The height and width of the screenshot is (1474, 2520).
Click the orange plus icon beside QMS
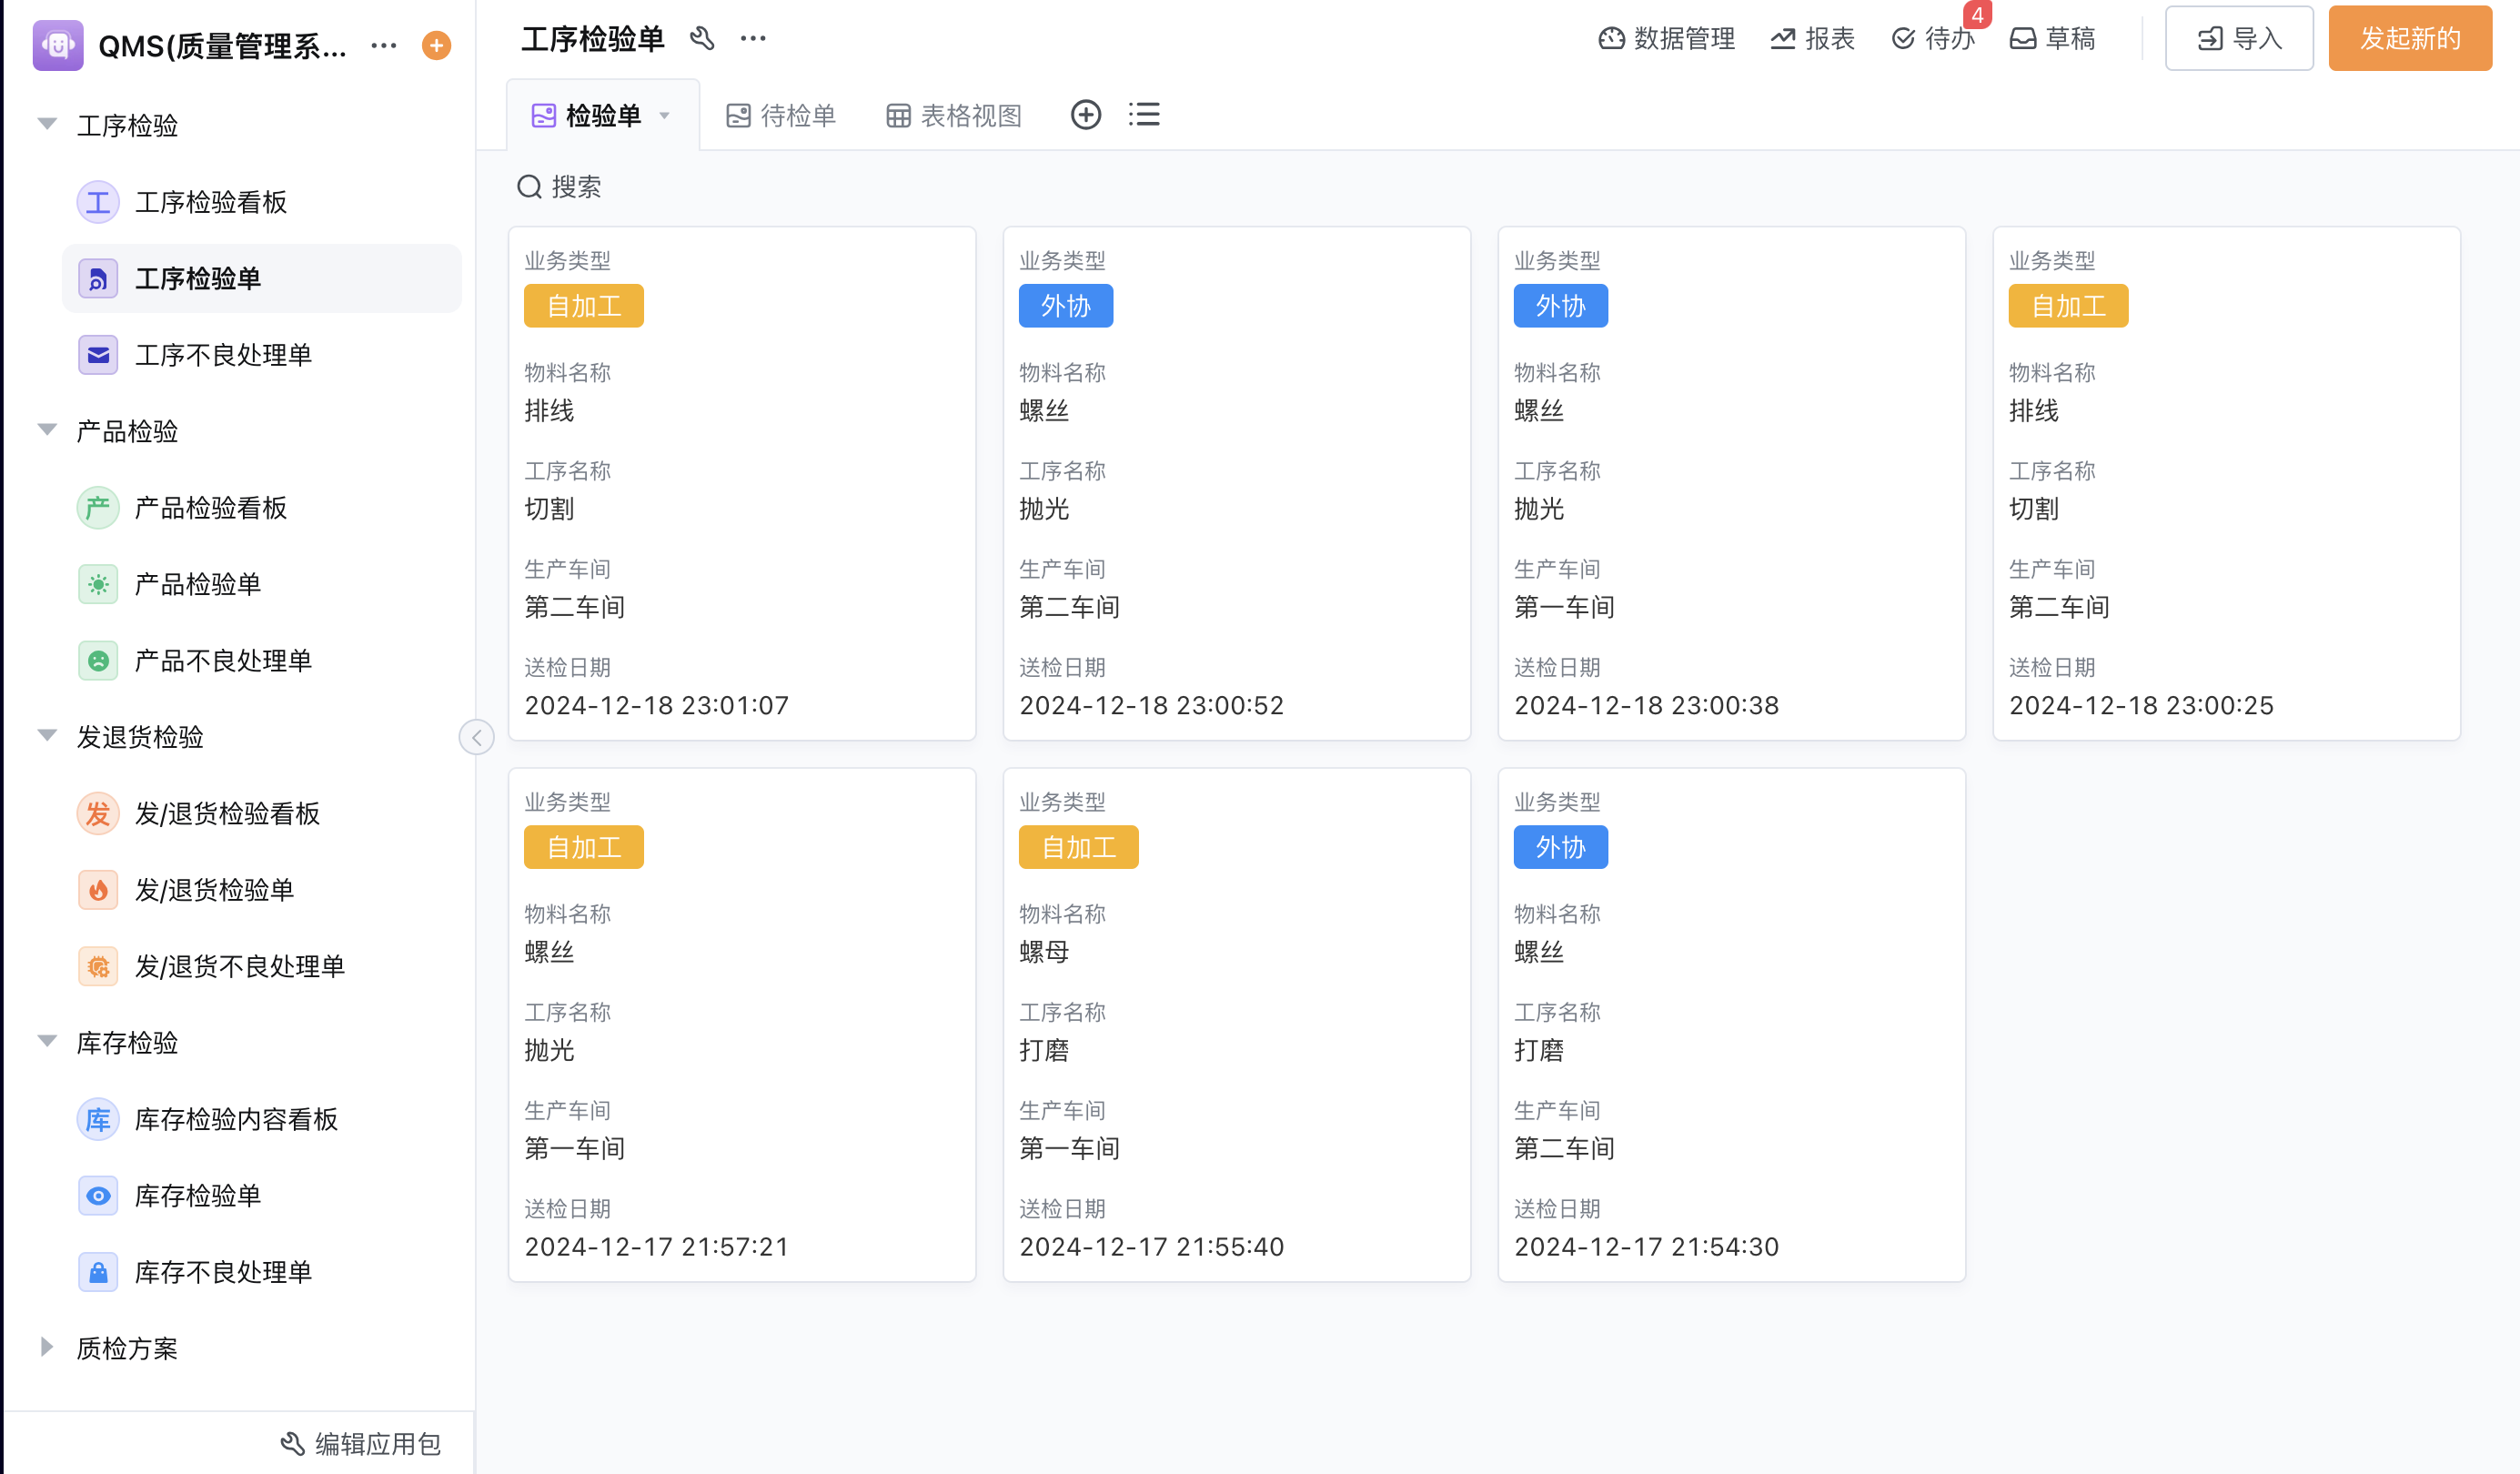(436, 45)
